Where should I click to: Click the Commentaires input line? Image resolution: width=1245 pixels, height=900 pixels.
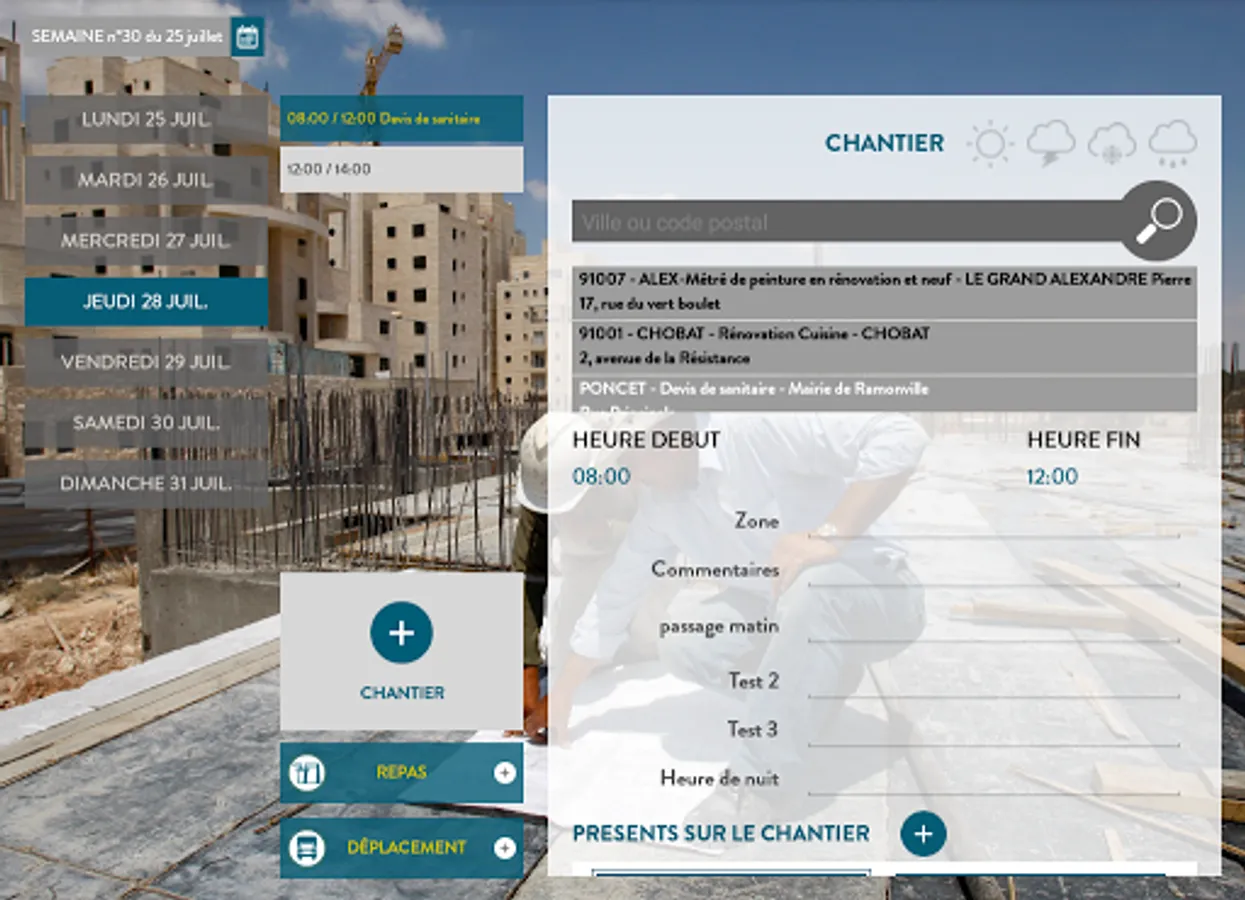[x=993, y=572]
